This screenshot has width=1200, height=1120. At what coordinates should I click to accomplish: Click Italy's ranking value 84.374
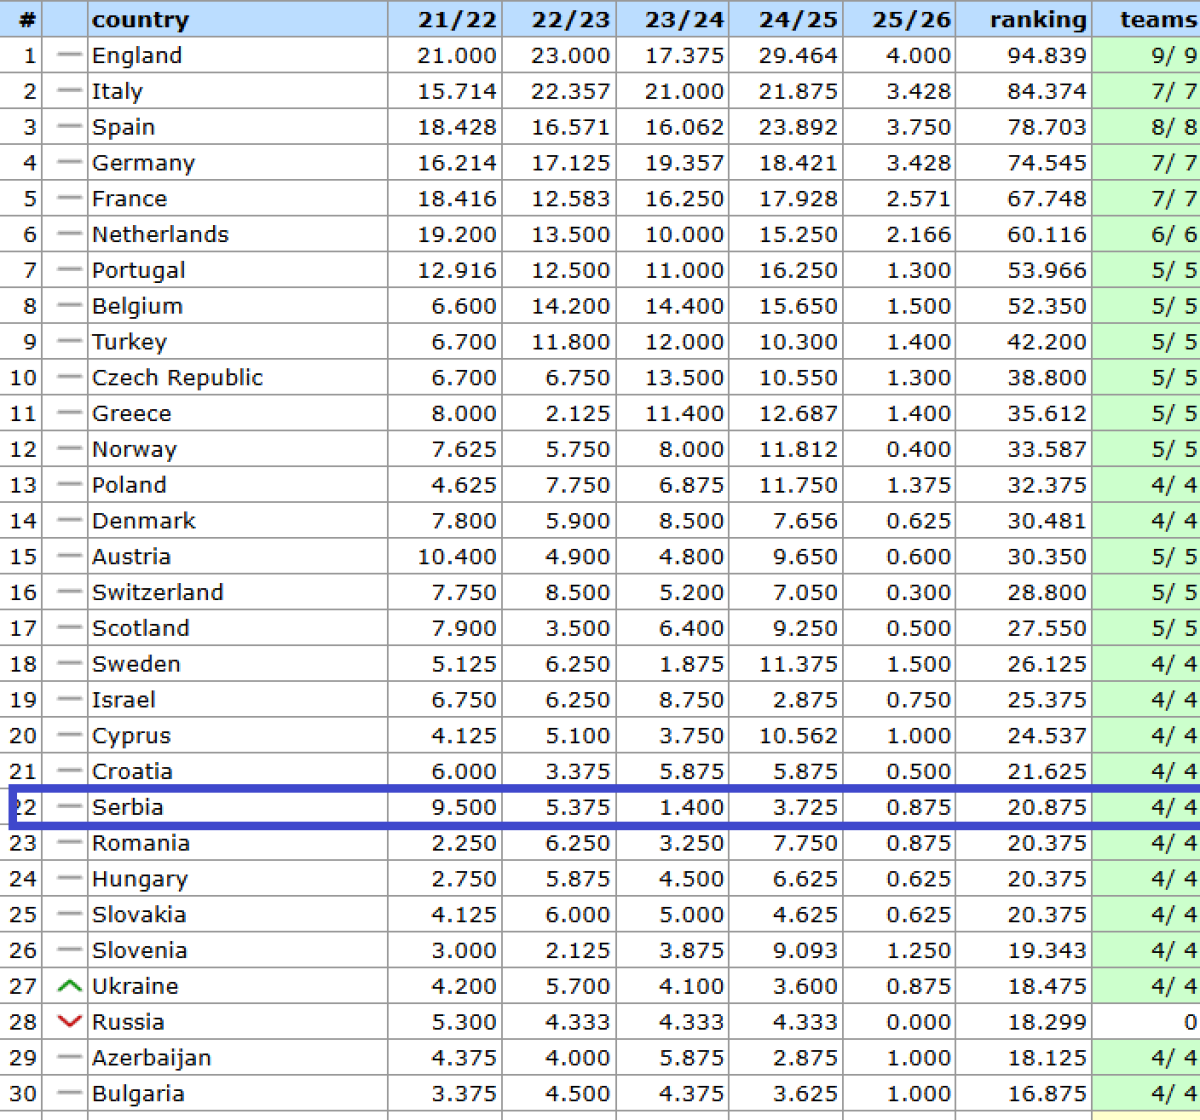1046,92
